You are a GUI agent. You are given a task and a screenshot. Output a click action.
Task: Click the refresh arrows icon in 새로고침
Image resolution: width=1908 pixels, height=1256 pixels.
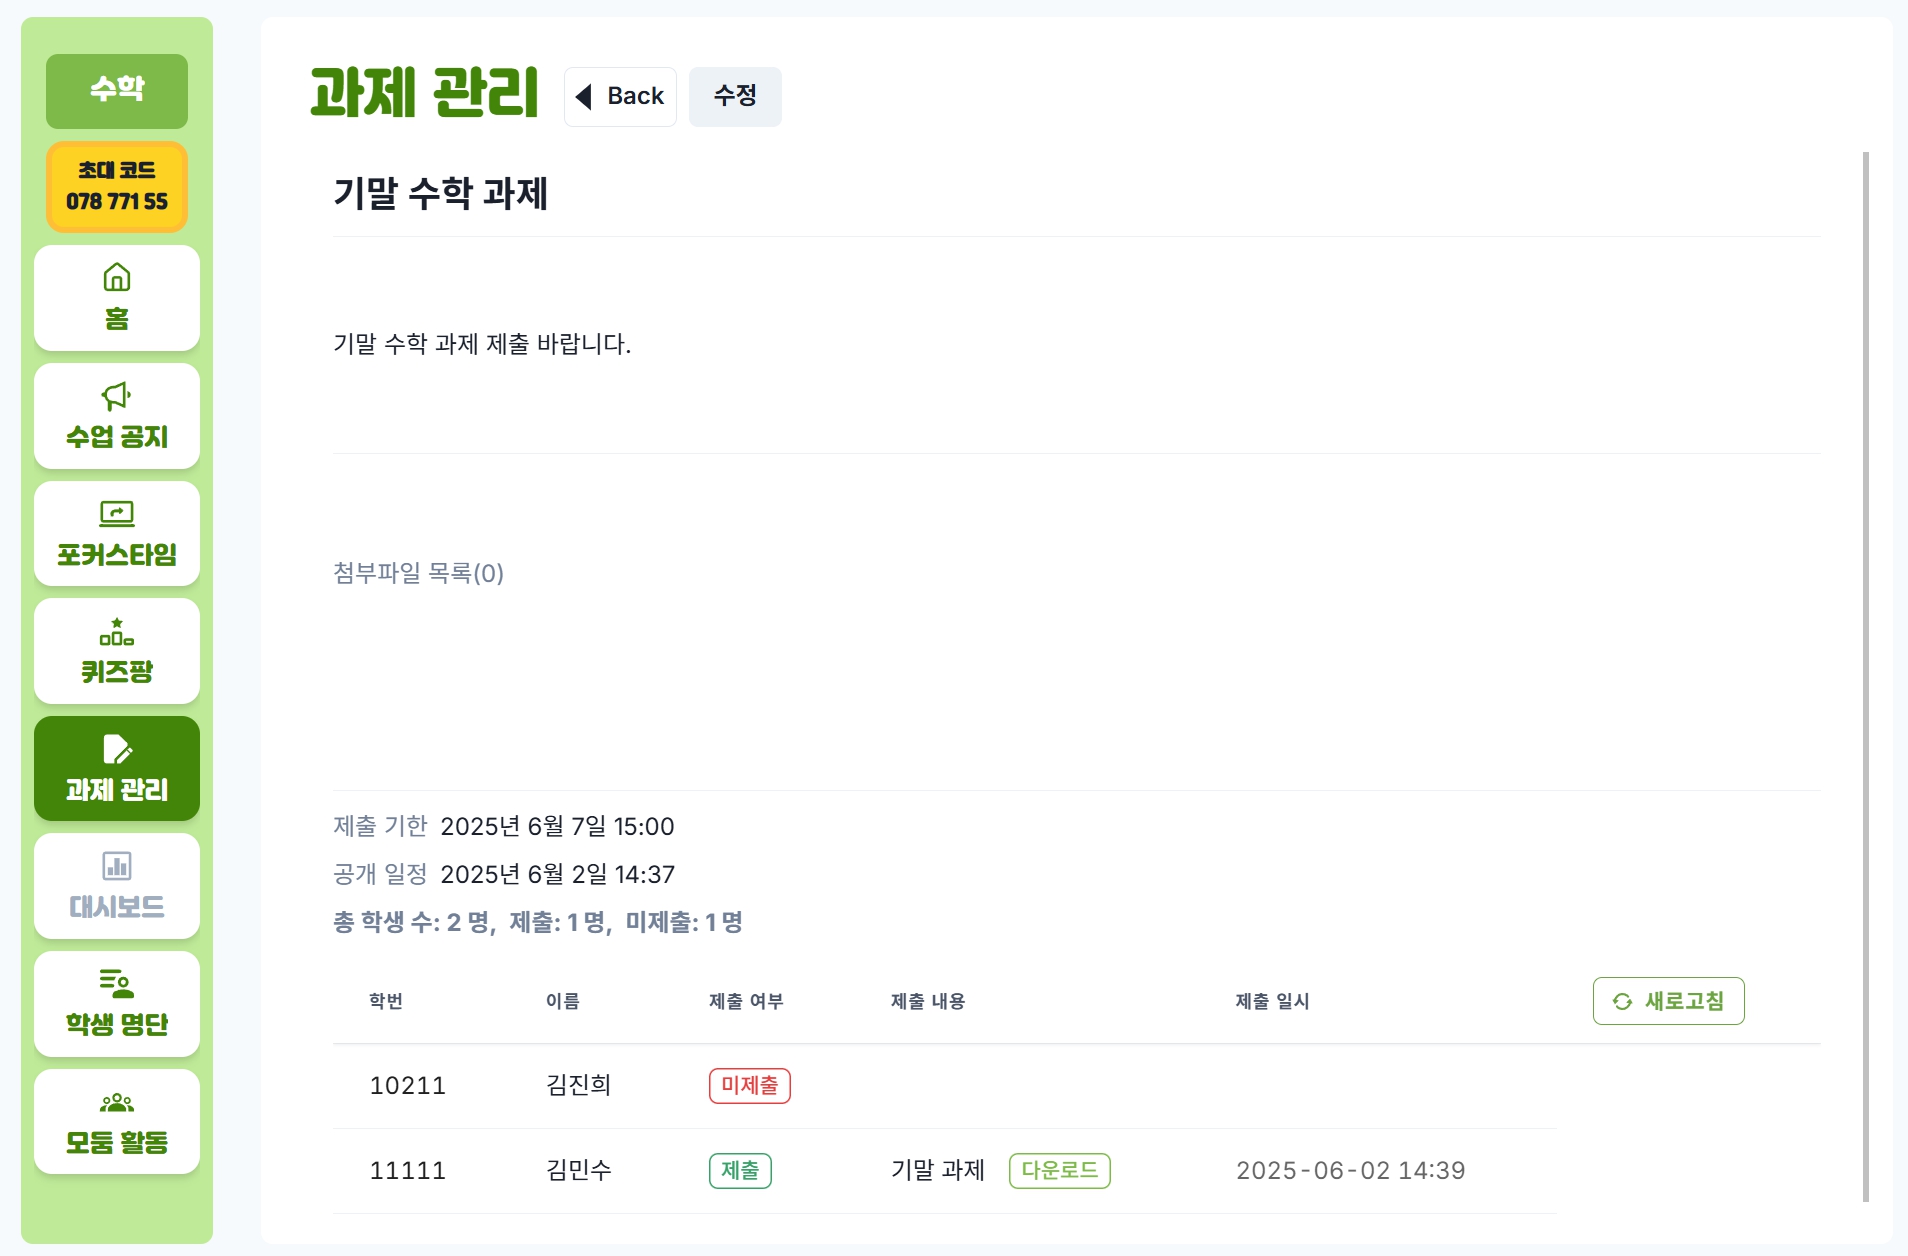point(1622,1001)
